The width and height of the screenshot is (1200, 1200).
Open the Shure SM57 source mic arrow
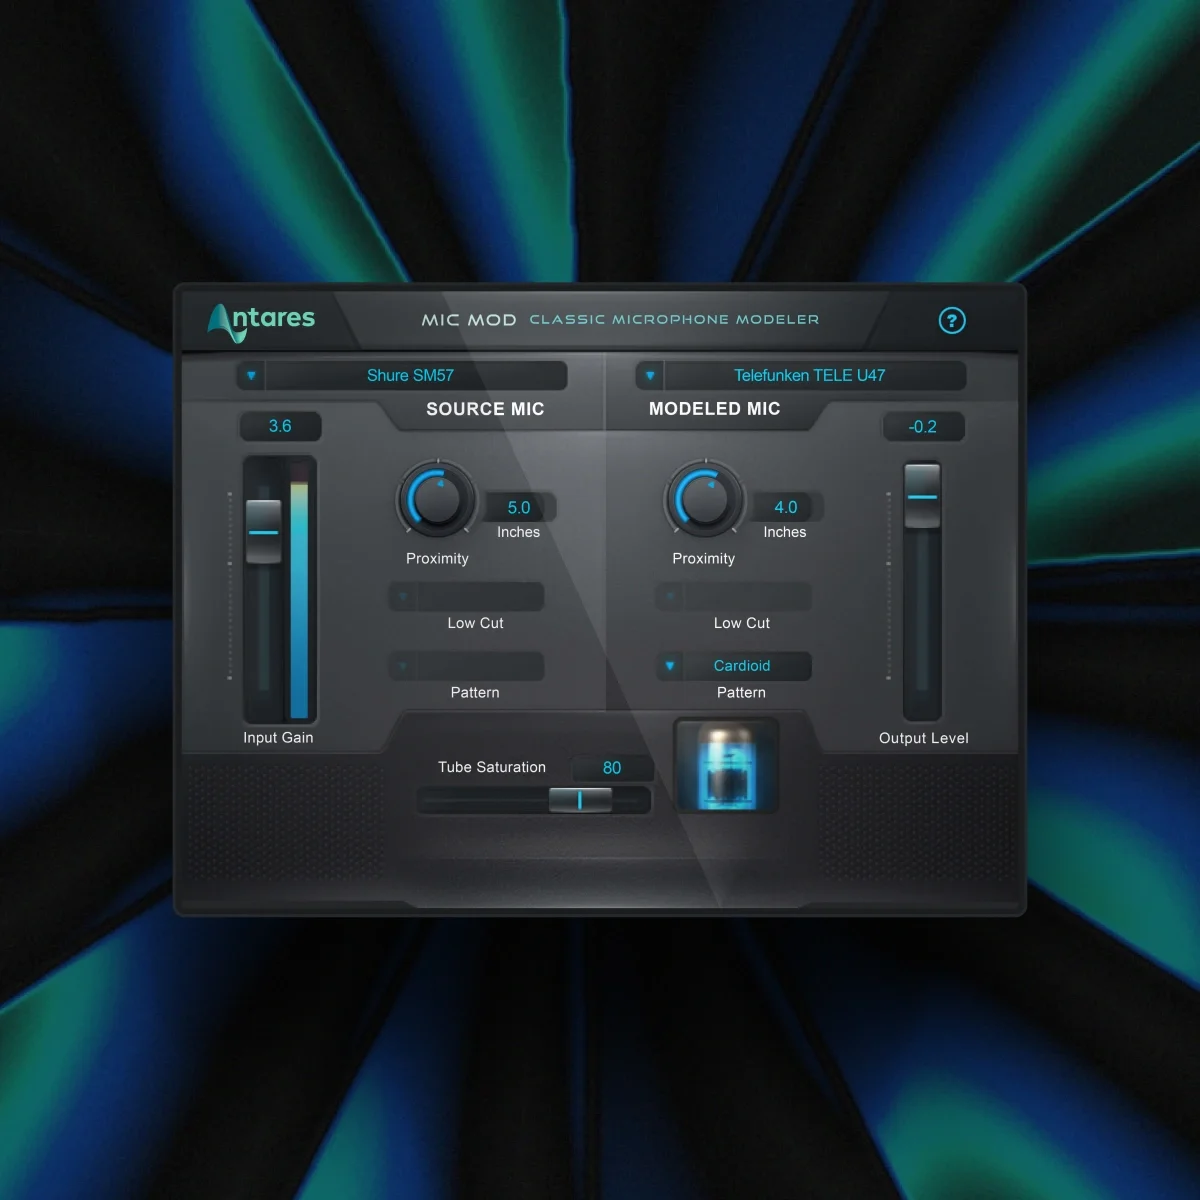pos(251,376)
